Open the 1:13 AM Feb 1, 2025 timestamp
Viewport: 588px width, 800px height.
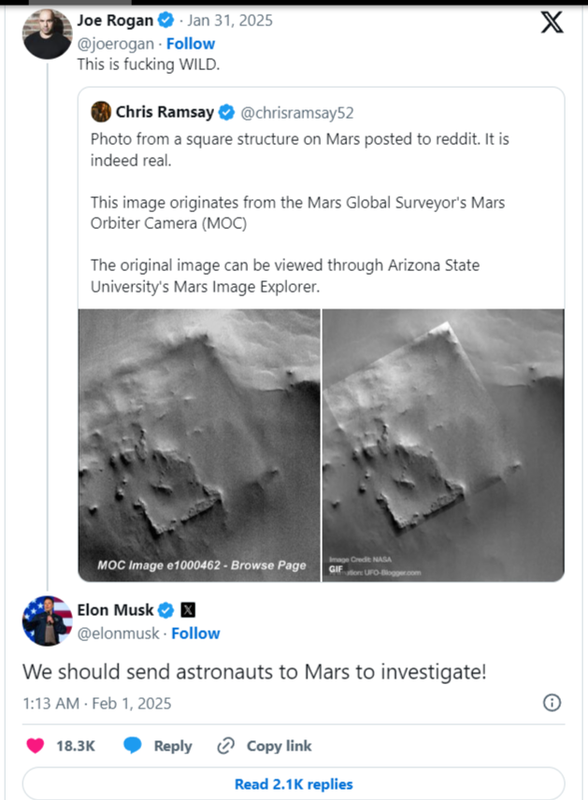click(x=97, y=703)
